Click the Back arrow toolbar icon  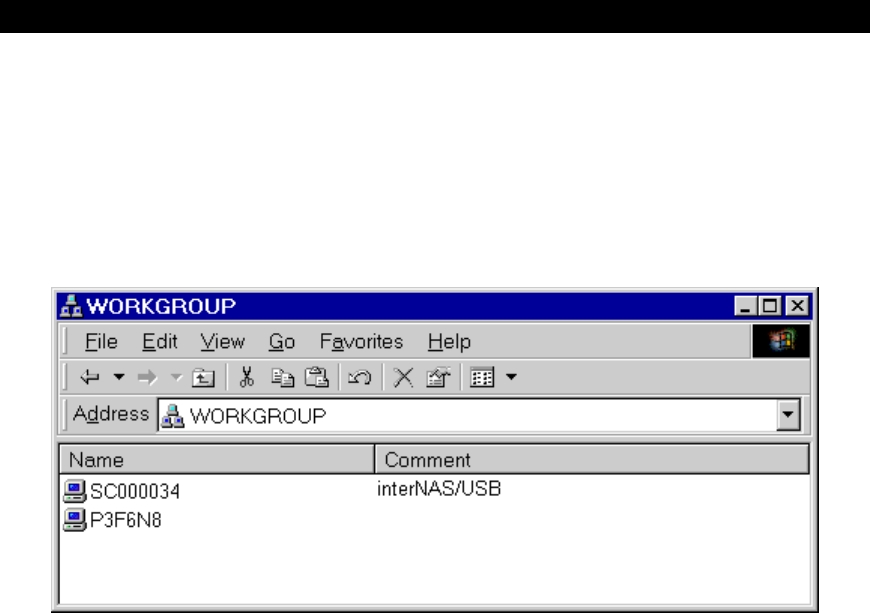pyautogui.click(x=89, y=378)
